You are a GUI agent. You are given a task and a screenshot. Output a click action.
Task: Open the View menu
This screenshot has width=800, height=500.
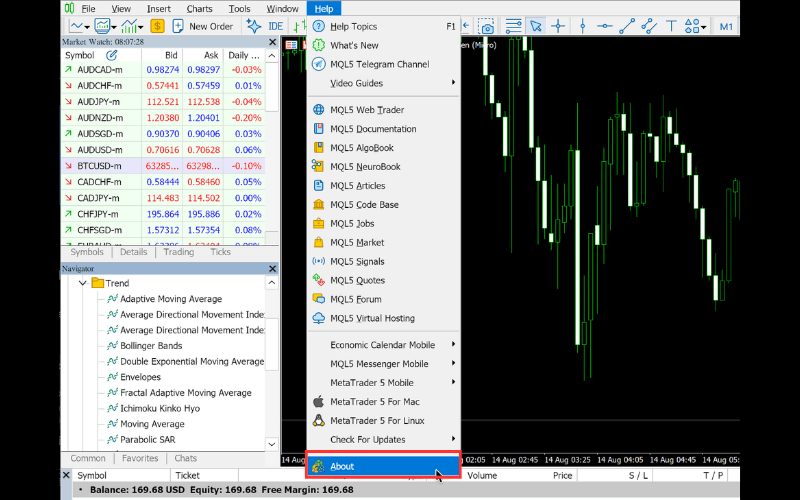(x=121, y=9)
